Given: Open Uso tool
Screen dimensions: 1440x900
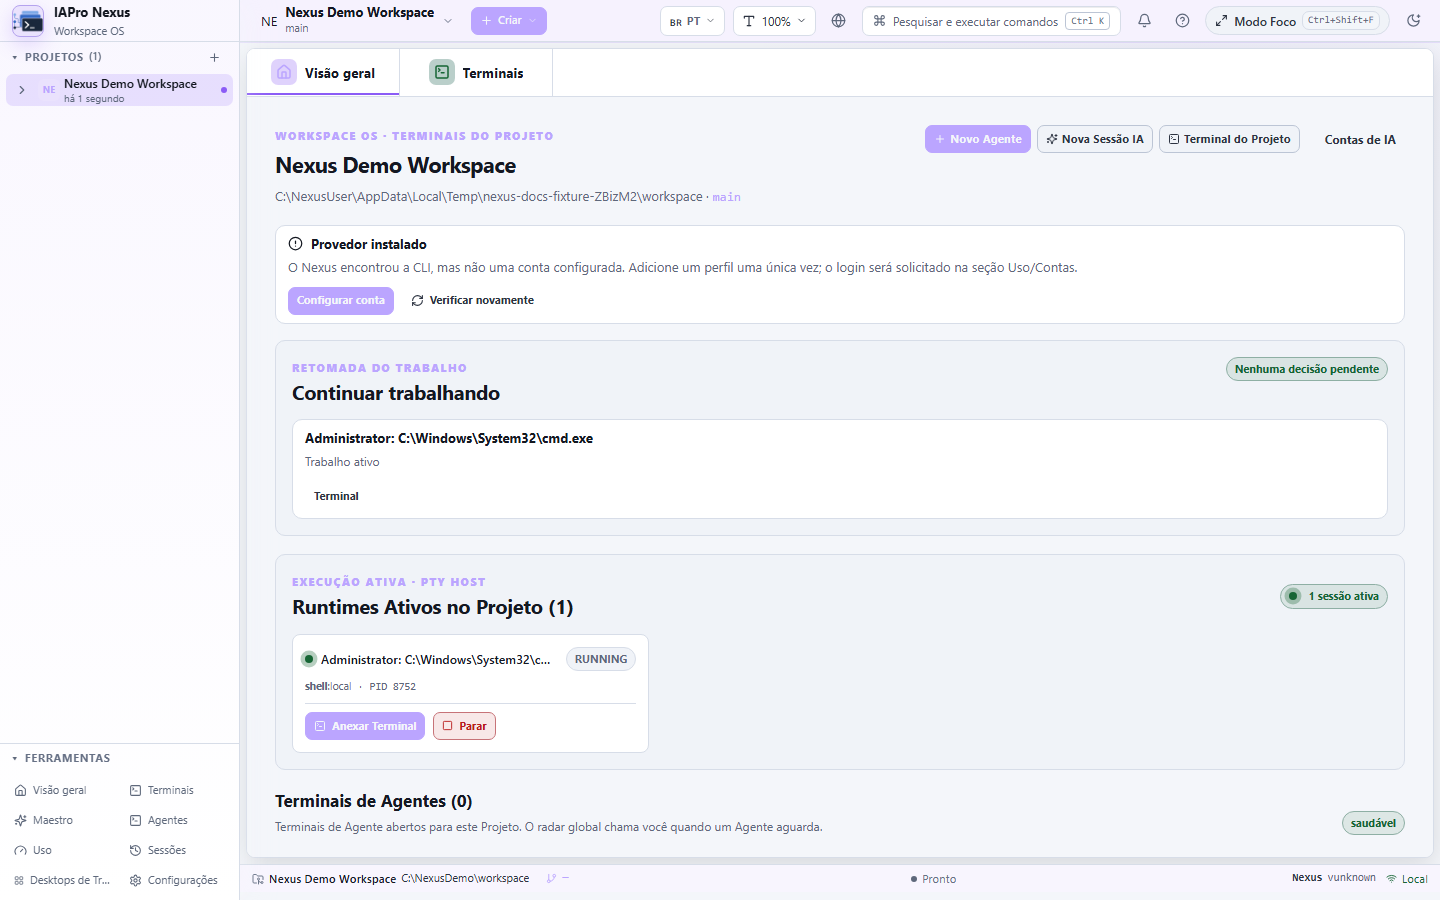Looking at the screenshot, I should (33, 850).
